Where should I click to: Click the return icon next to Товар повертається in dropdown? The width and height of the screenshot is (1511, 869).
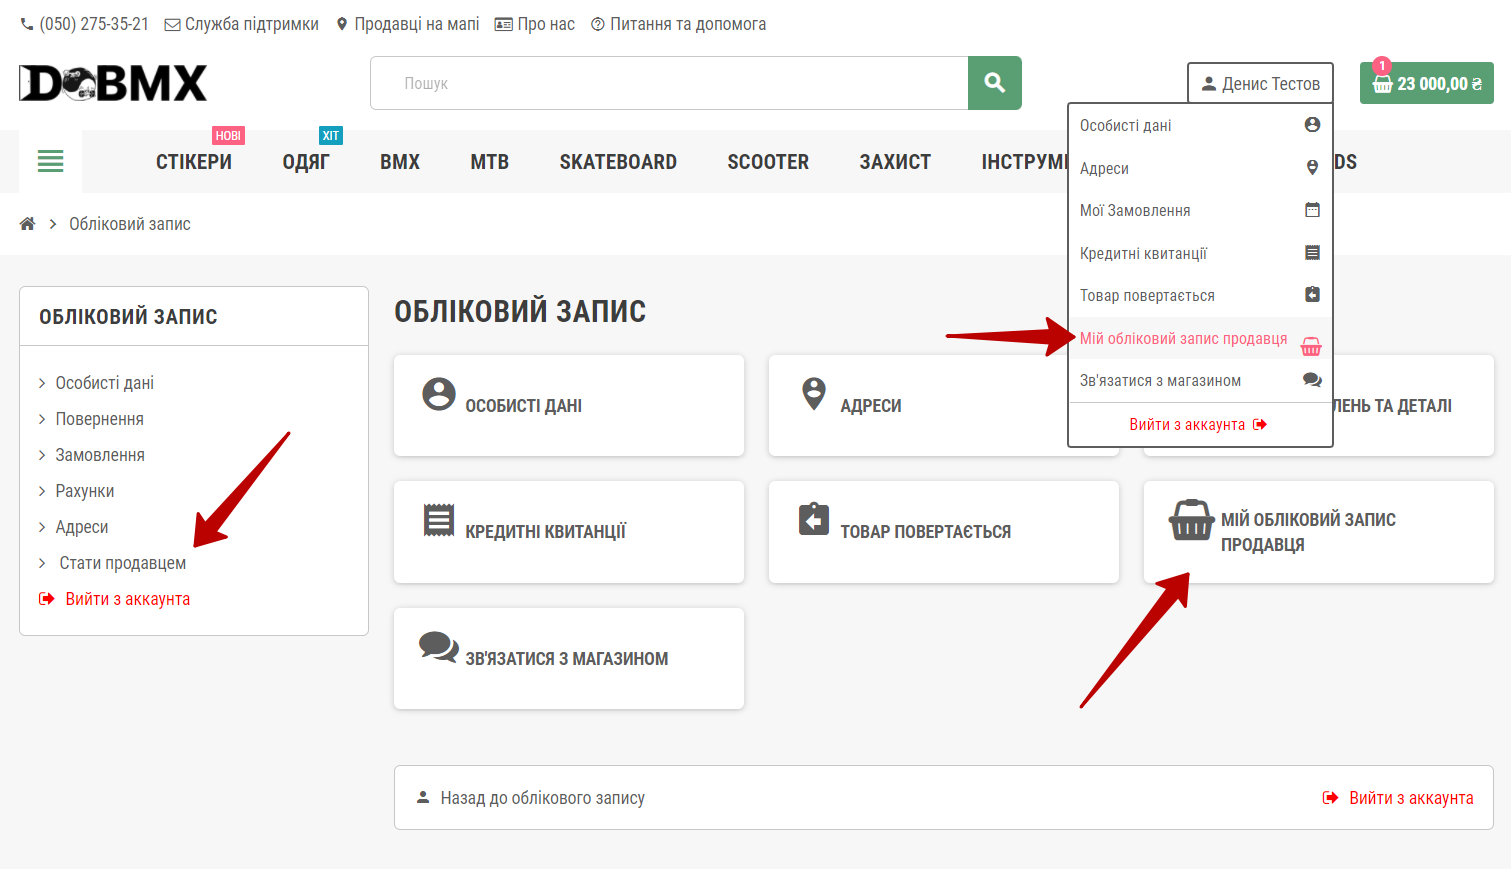(x=1312, y=295)
